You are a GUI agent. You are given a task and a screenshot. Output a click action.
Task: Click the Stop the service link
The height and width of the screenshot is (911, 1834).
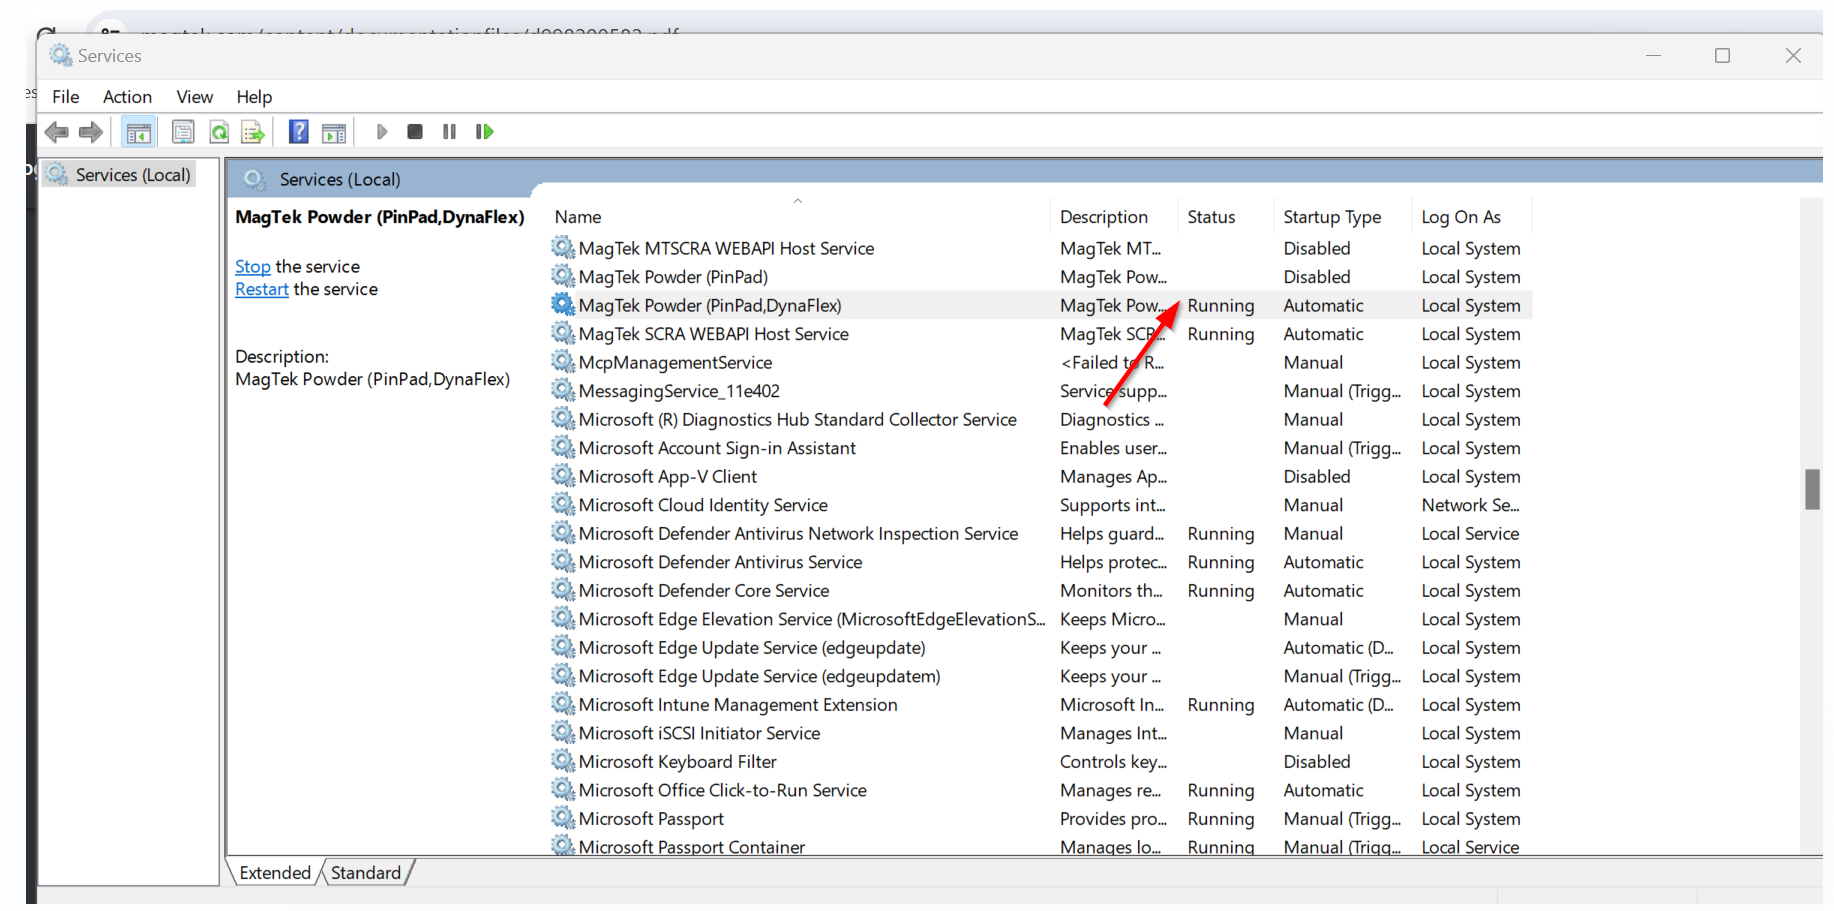252,267
